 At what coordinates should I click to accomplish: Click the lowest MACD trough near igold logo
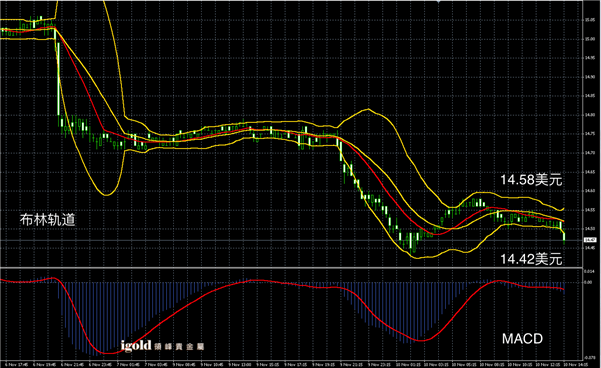point(107,353)
